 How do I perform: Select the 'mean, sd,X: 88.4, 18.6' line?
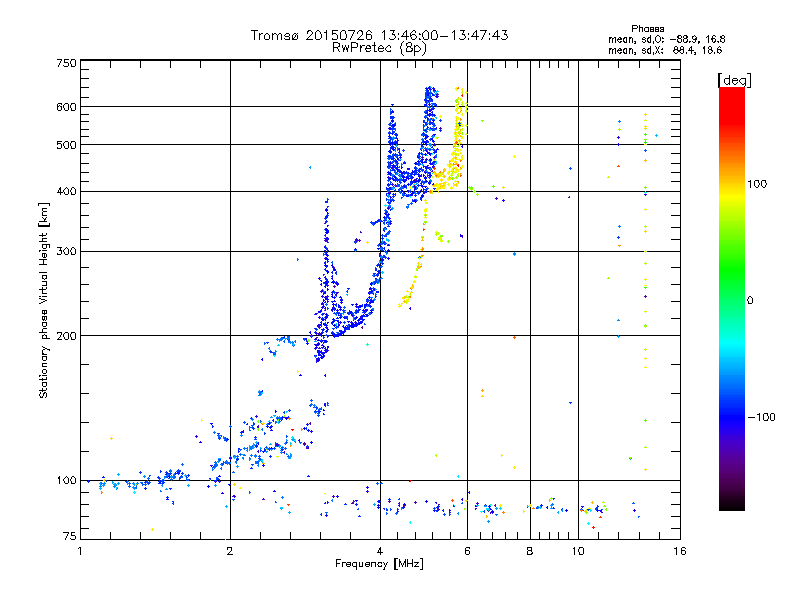coord(665,50)
